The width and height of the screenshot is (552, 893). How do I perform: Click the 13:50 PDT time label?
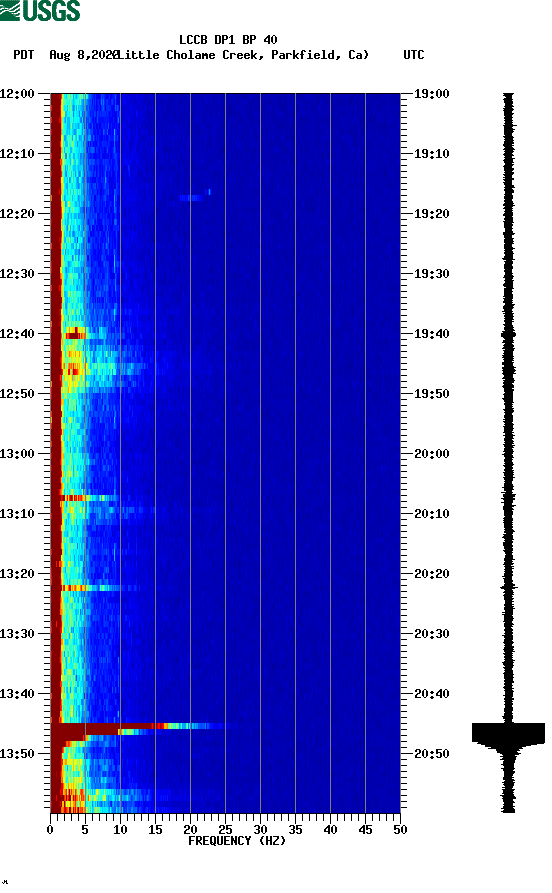click(x=17, y=753)
